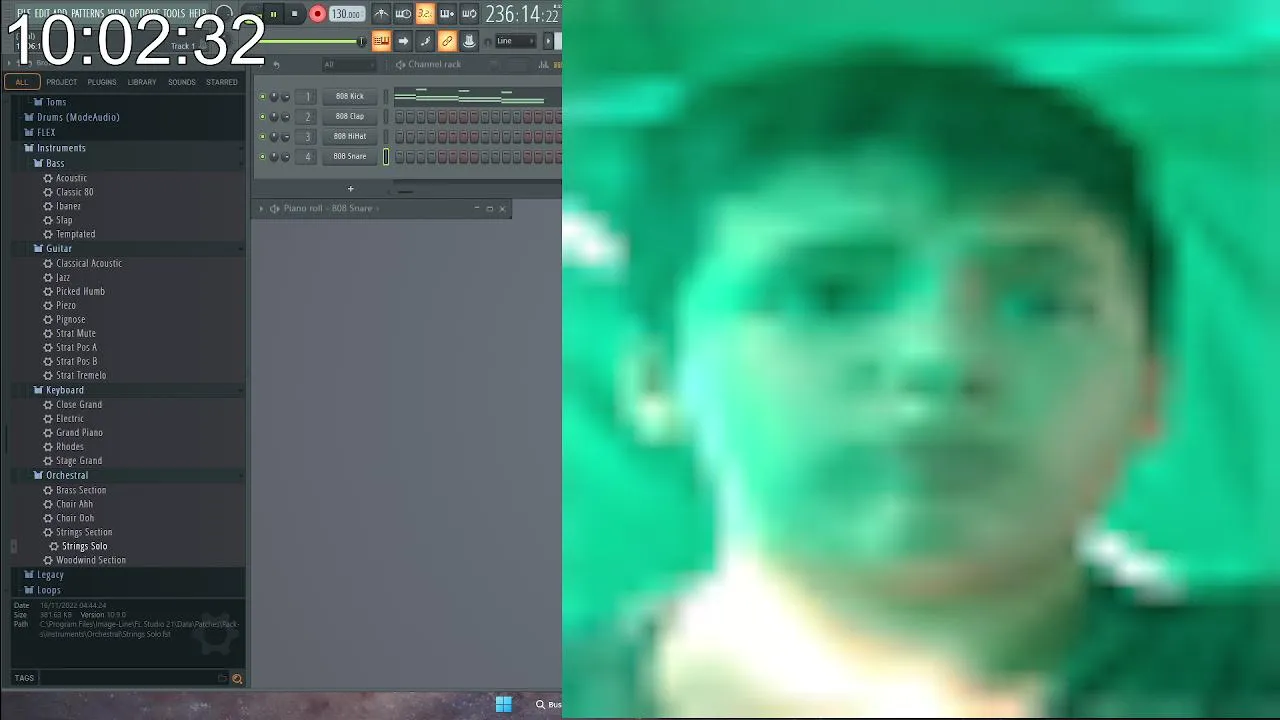Toggle the loop recording icon

(x=469, y=14)
